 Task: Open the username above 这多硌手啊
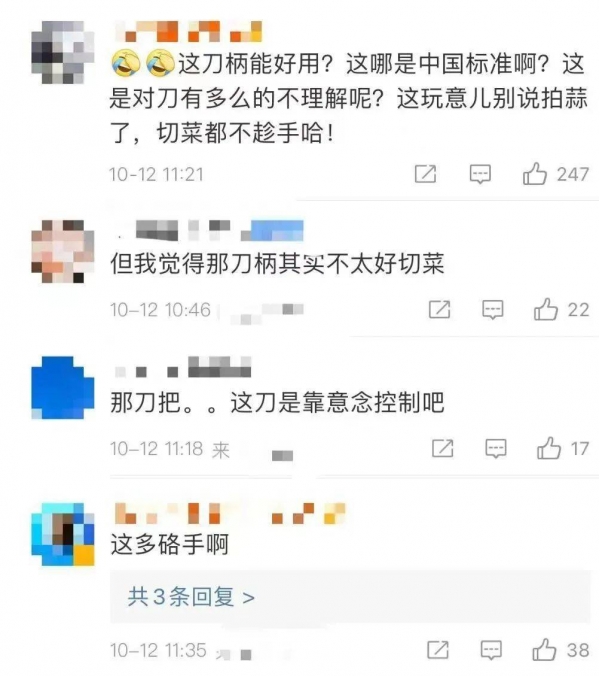click(x=230, y=513)
